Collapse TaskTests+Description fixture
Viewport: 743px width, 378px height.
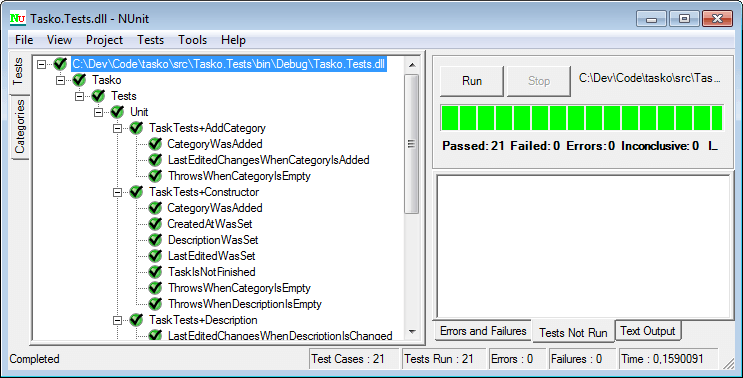(x=118, y=320)
